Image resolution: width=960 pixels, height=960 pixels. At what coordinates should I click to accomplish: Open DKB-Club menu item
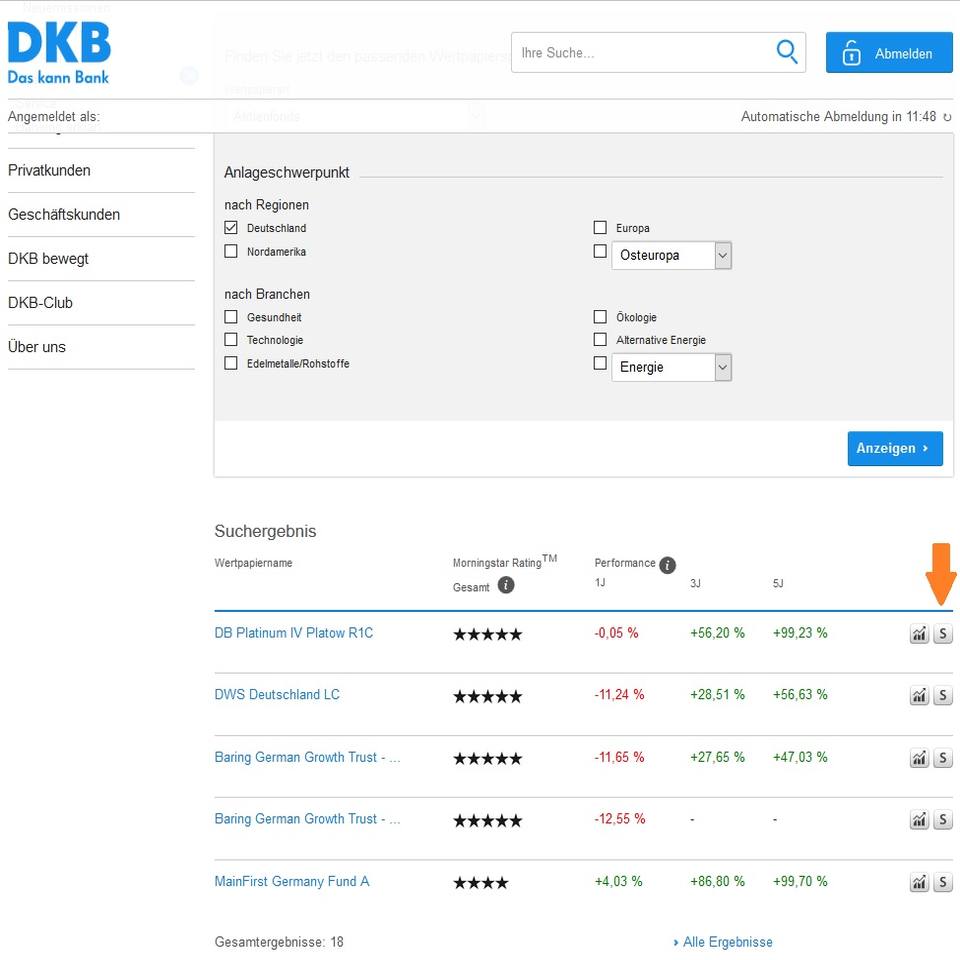40,302
